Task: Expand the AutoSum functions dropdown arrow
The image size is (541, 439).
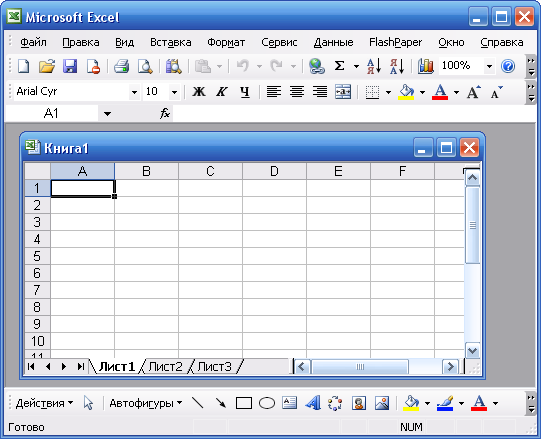Action: [x=356, y=66]
